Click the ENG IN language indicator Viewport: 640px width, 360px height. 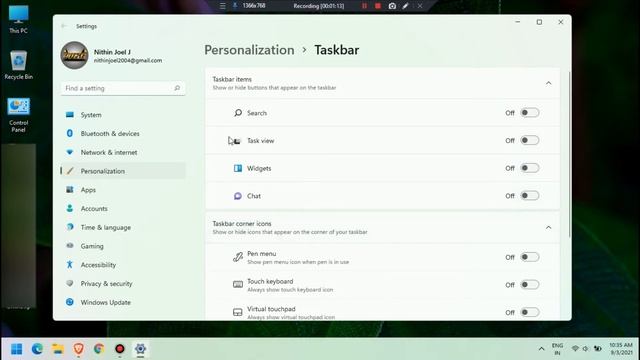coord(557,349)
